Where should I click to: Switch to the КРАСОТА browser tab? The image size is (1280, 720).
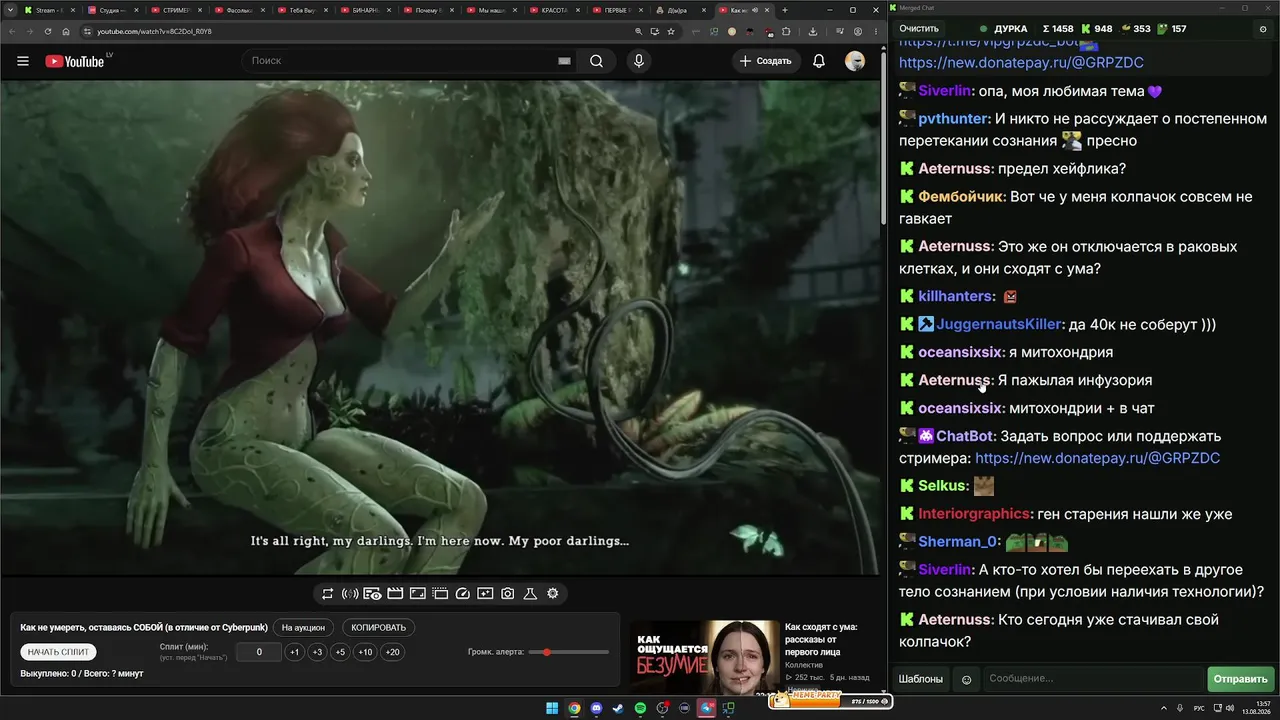click(555, 10)
